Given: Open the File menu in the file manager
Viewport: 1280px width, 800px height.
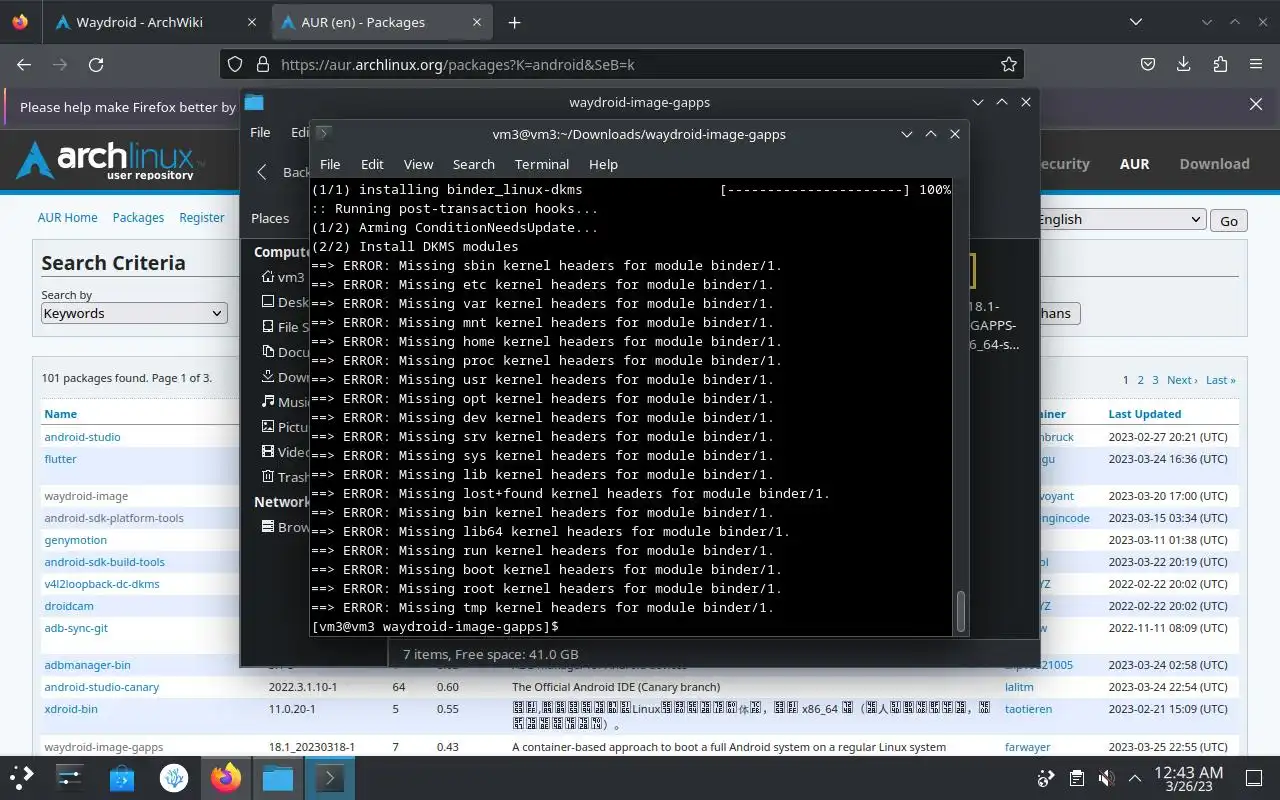Looking at the screenshot, I should pos(260,132).
